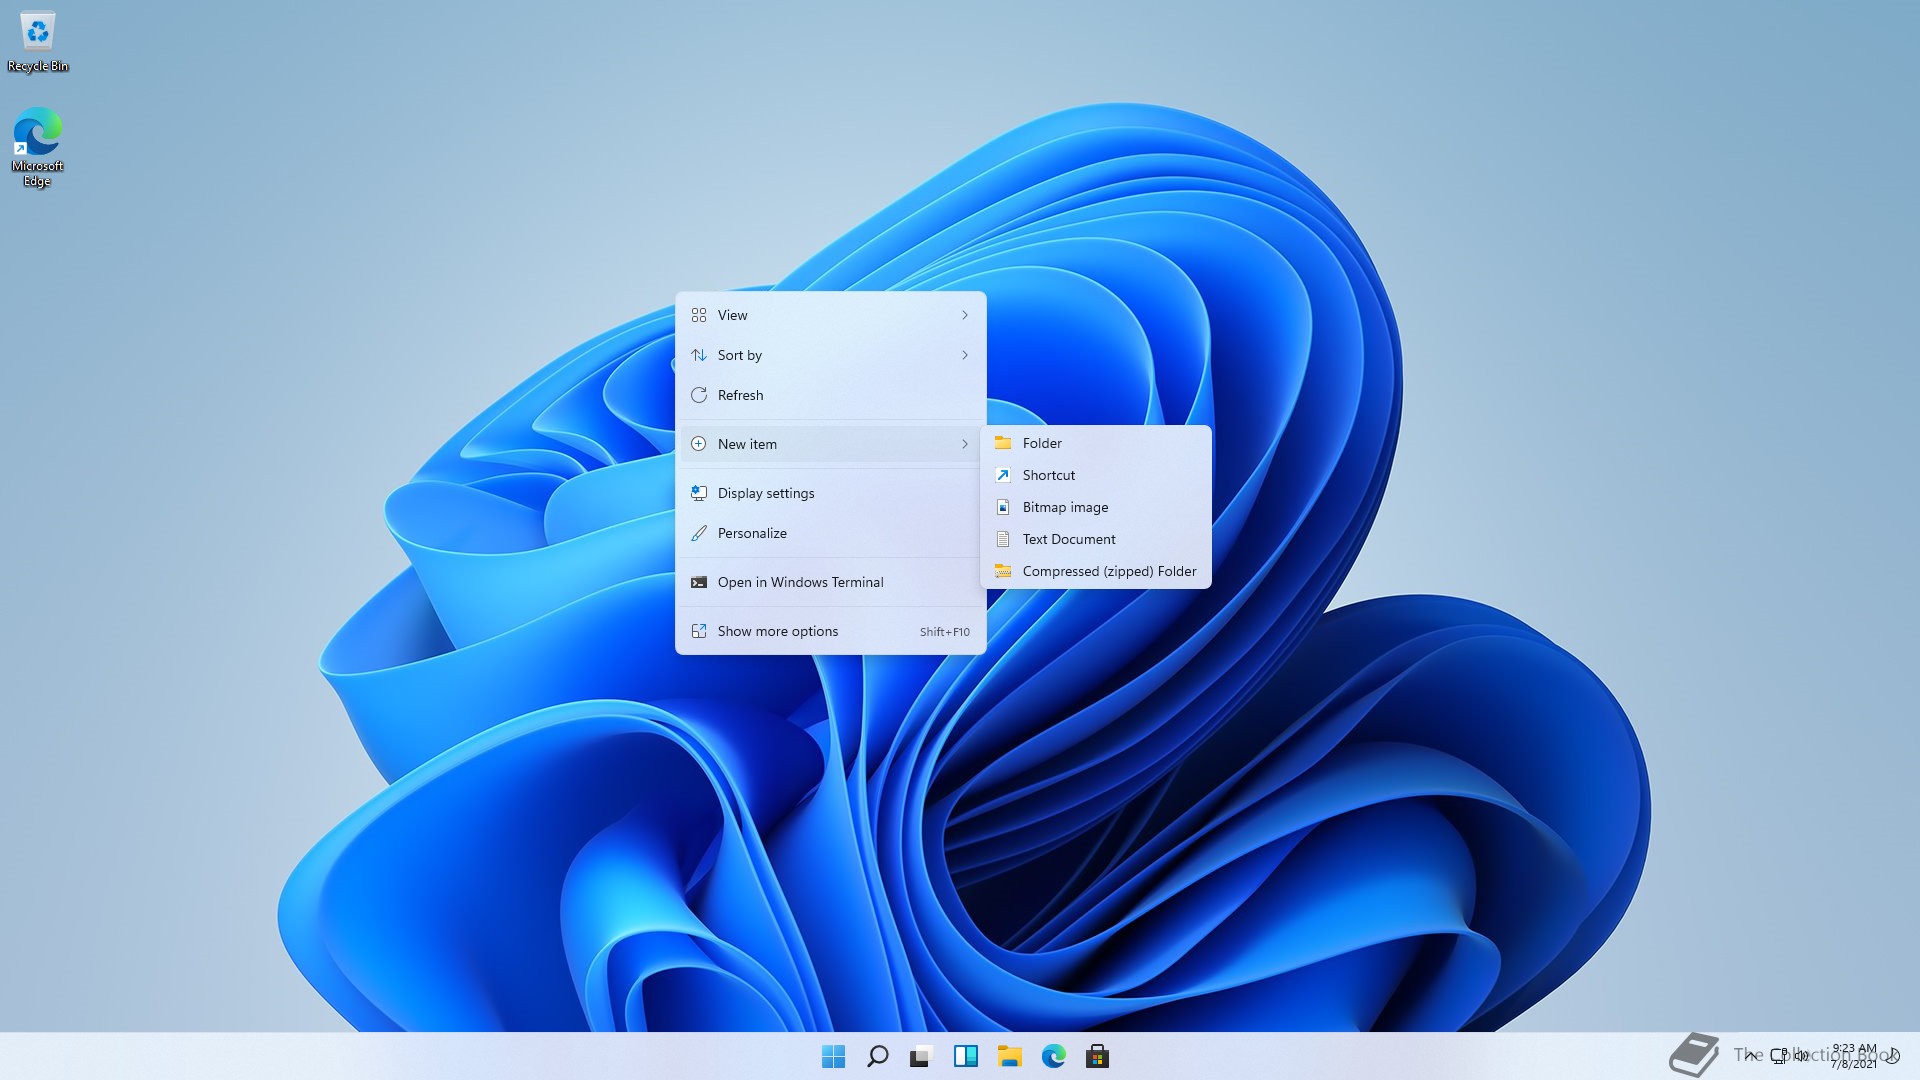Viewport: 1920px width, 1080px height.
Task: Create a new Folder from submenu
Action: 1096,443
